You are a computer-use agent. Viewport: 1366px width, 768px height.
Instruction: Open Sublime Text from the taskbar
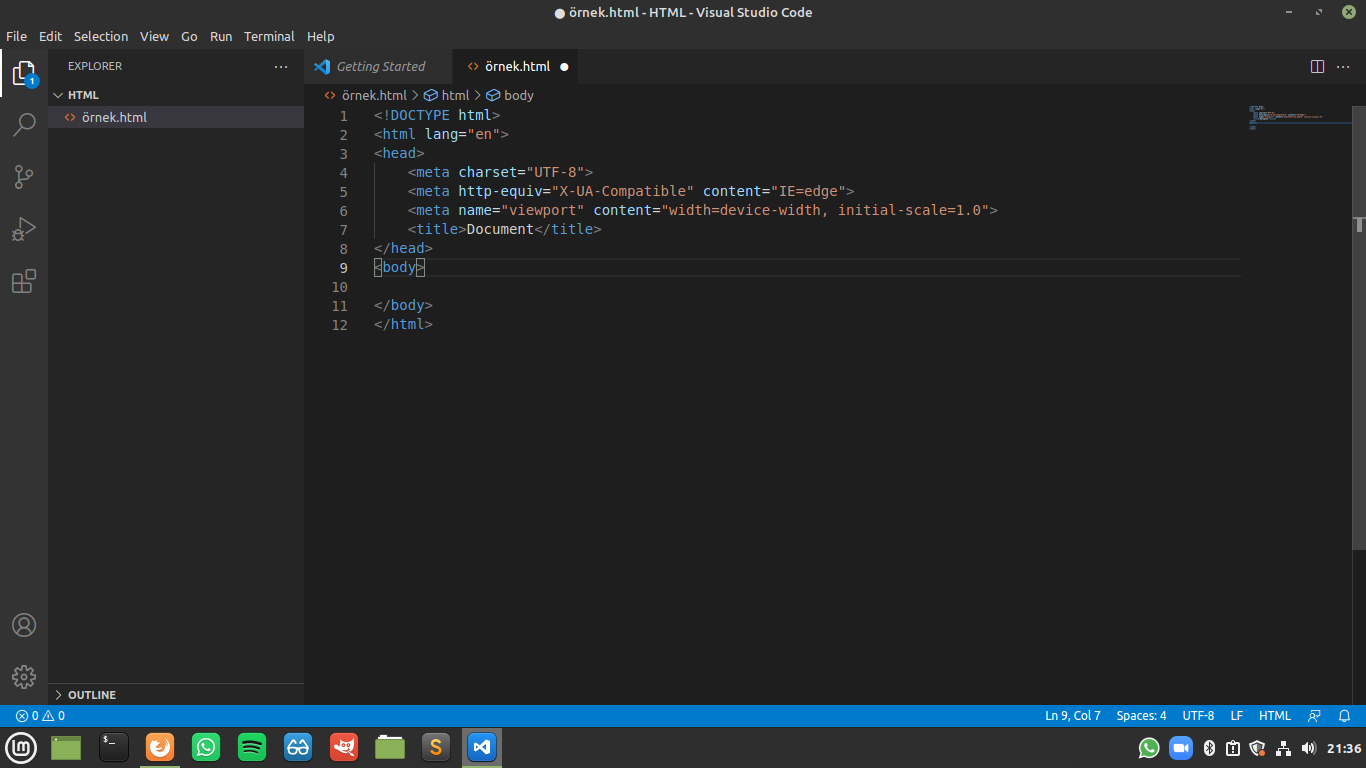click(435, 747)
